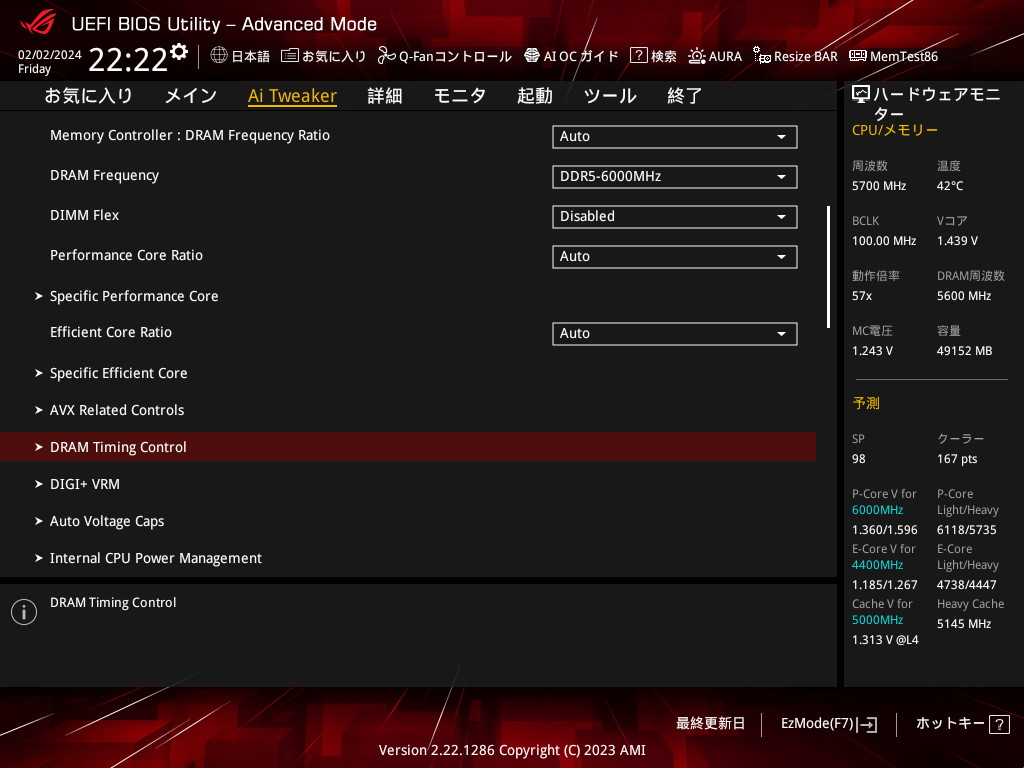
Task: Open language selector globe icon
Action: coord(219,56)
